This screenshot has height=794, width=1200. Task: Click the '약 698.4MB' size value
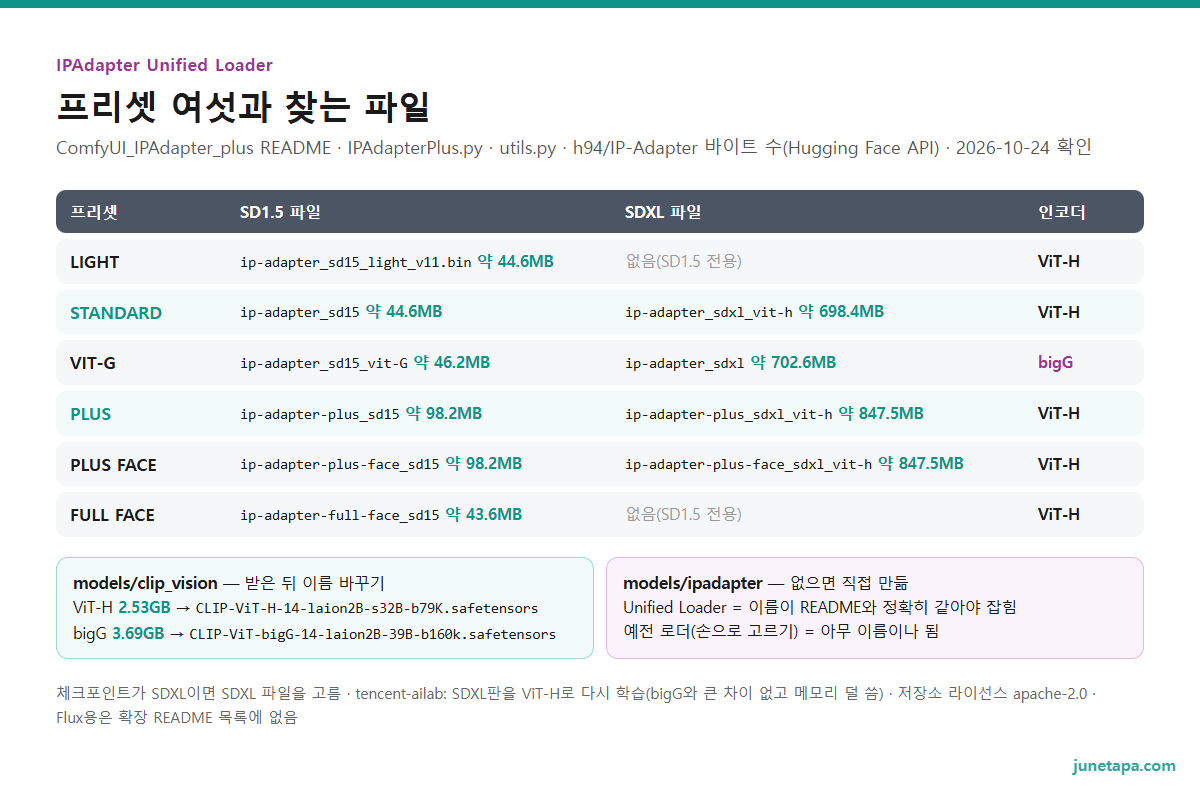(x=842, y=312)
